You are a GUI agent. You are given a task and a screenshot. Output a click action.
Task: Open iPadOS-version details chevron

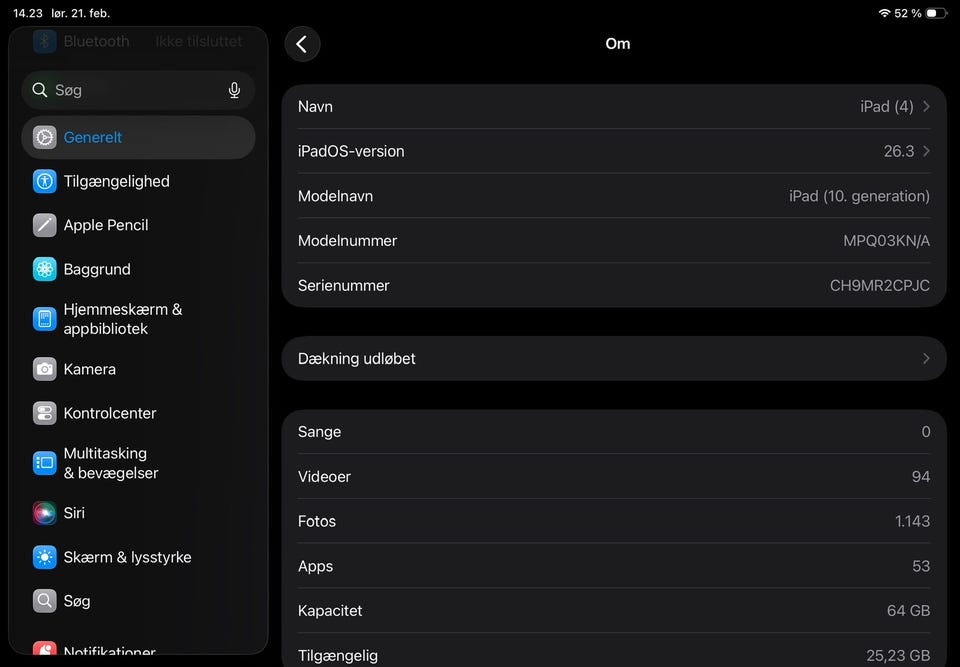click(x=926, y=151)
